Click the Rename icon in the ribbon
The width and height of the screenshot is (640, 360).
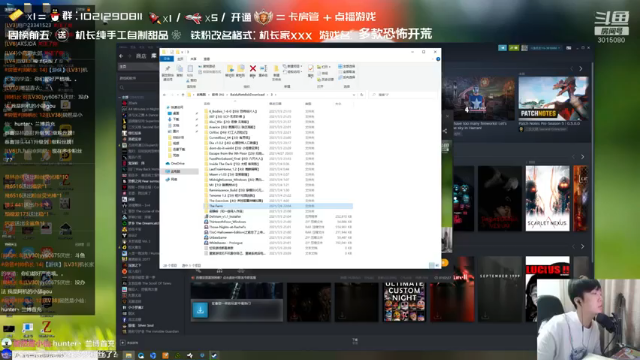click(x=263, y=69)
